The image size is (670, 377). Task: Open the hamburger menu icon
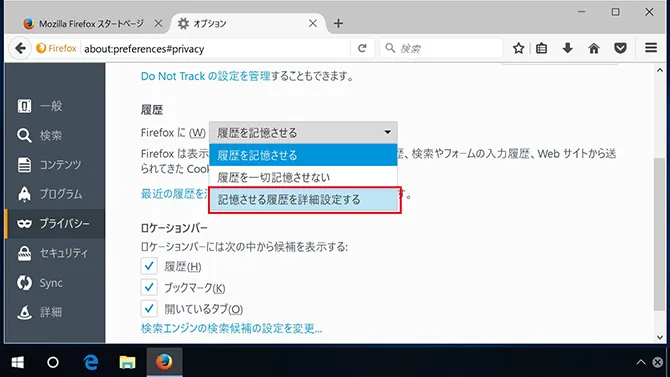(x=651, y=48)
